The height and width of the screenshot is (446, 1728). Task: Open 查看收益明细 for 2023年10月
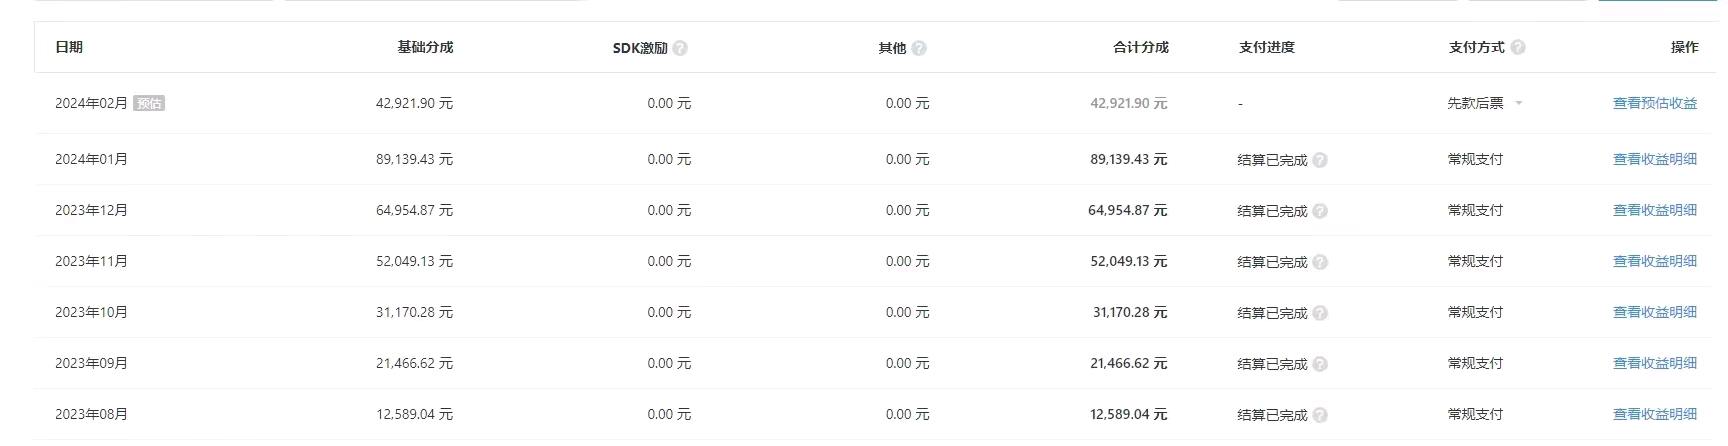pyautogui.click(x=1655, y=312)
